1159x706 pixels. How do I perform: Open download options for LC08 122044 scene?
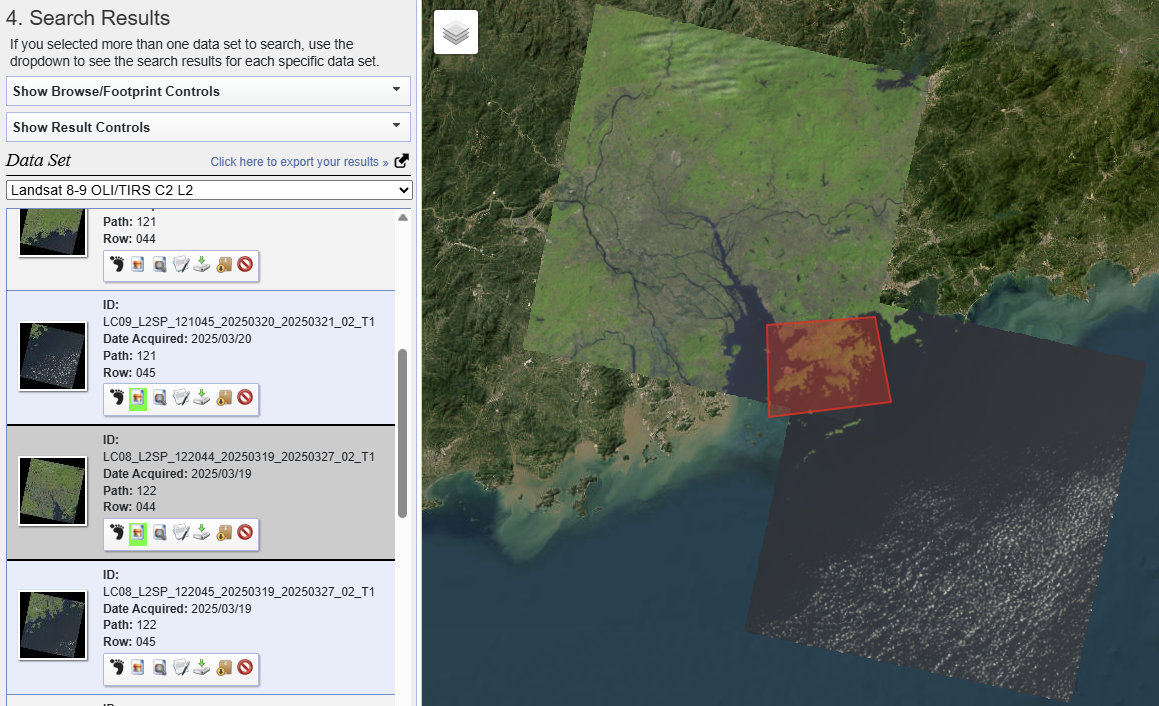click(202, 534)
